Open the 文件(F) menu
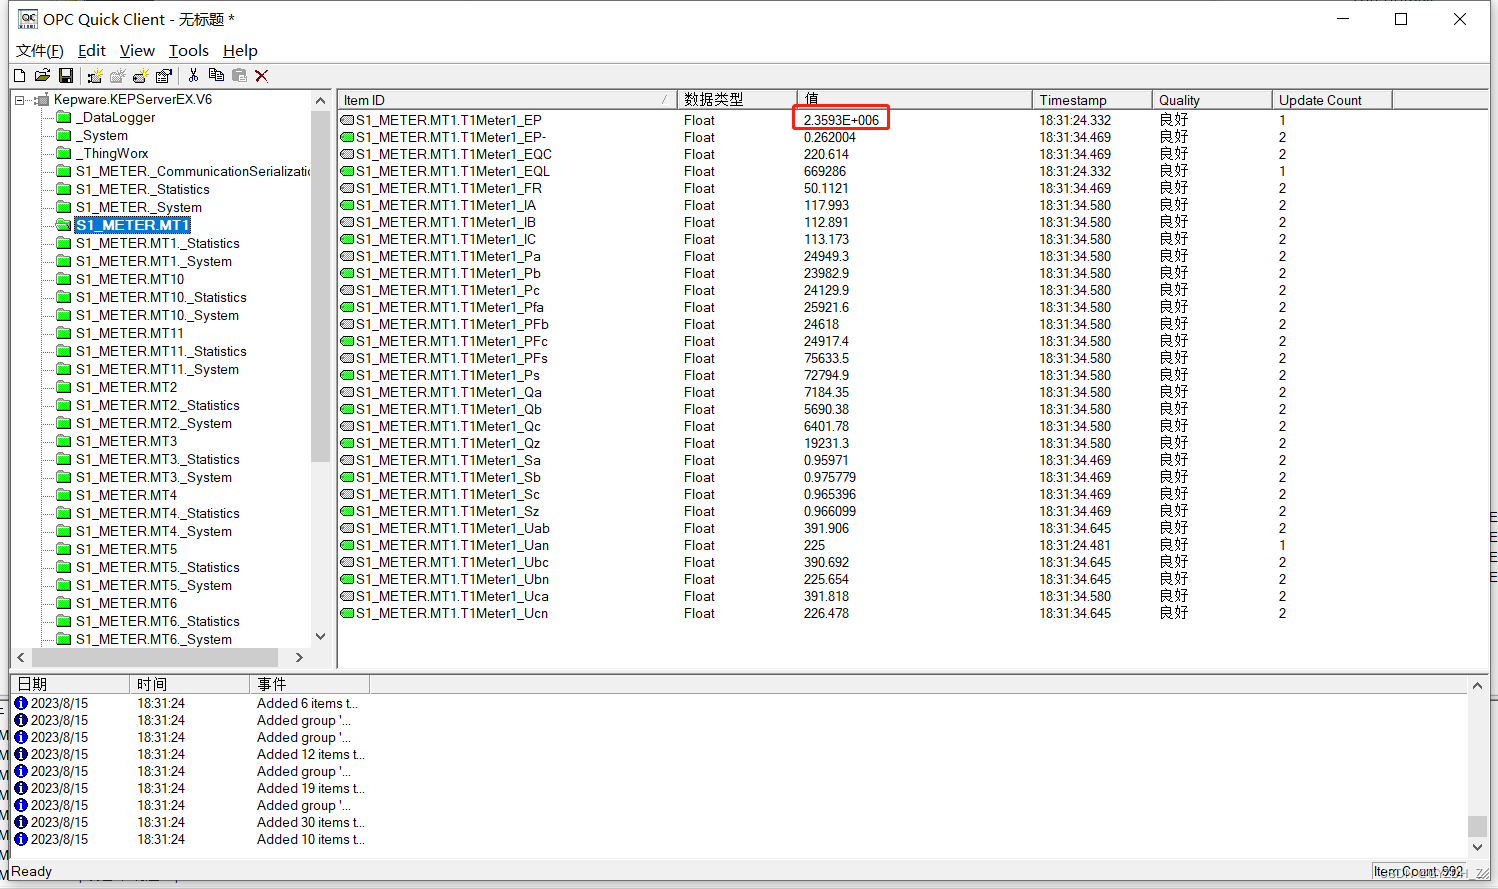 coord(39,50)
